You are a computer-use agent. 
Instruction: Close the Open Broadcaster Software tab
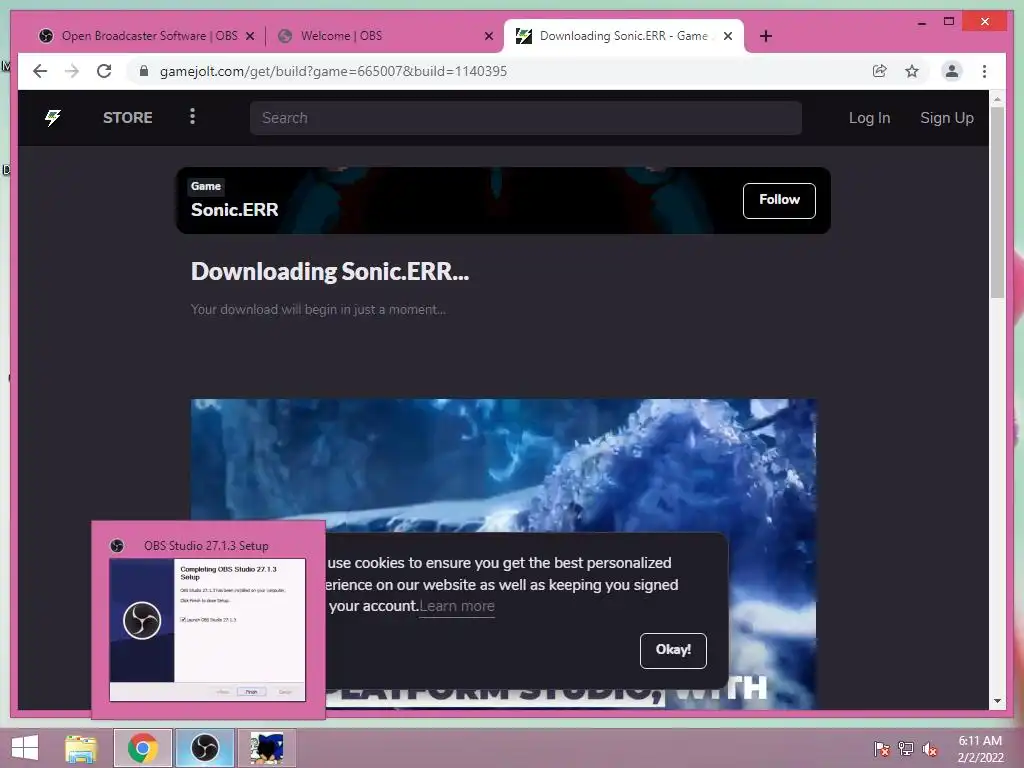pyautogui.click(x=249, y=37)
